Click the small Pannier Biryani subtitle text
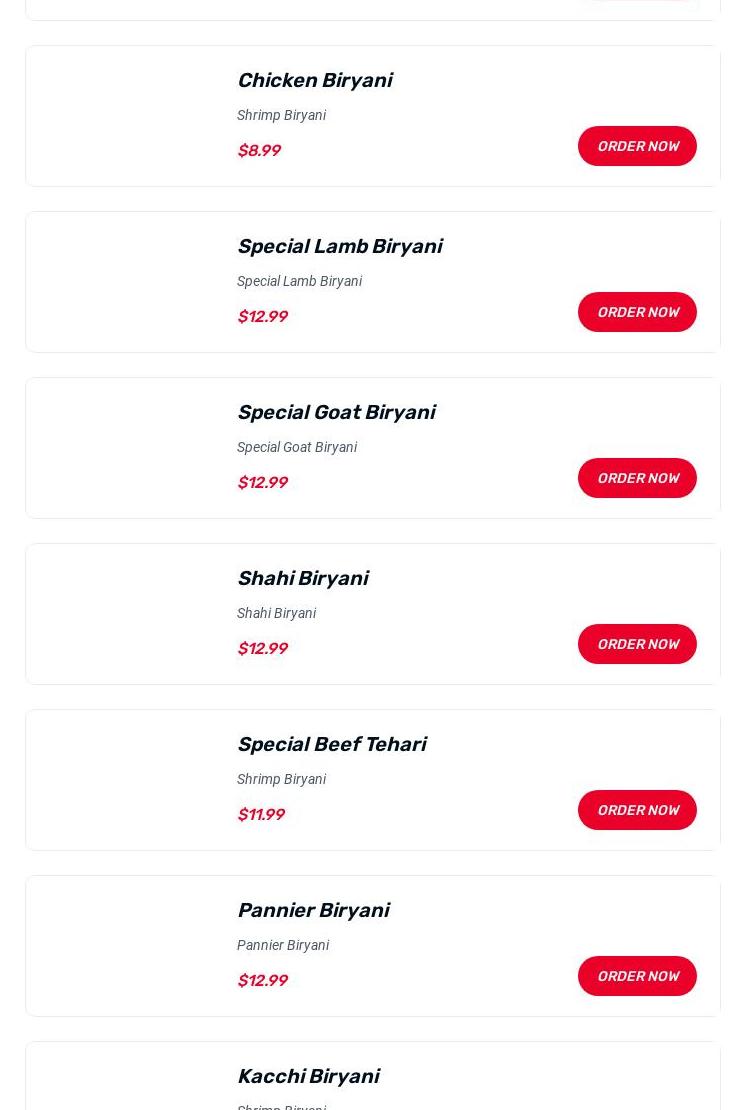 [x=283, y=945]
